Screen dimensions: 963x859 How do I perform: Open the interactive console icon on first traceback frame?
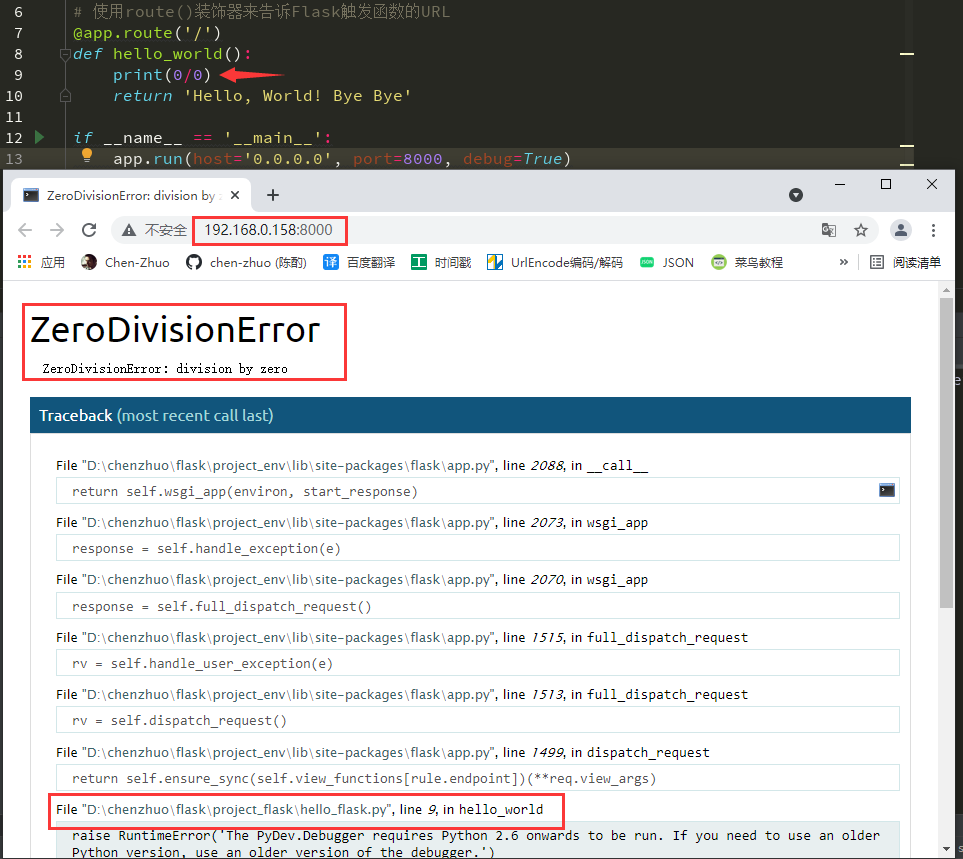click(886, 490)
